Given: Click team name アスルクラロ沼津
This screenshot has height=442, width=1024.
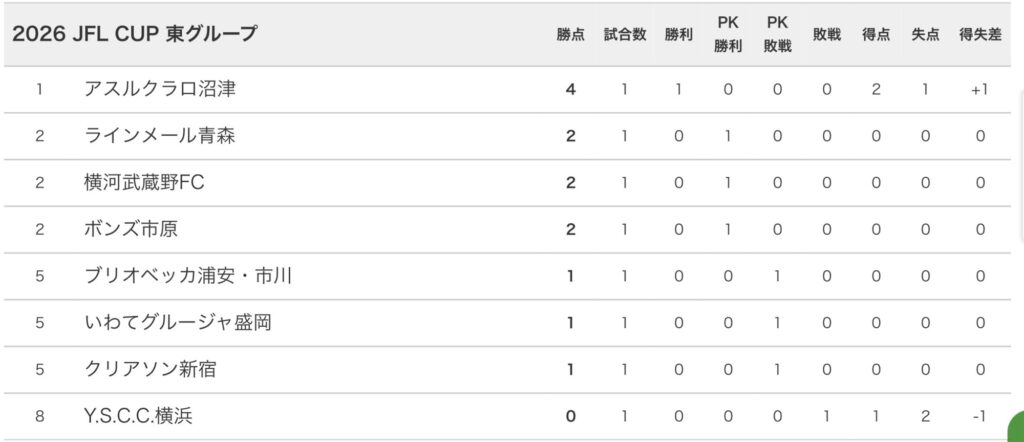Looking at the screenshot, I should click(160, 89).
